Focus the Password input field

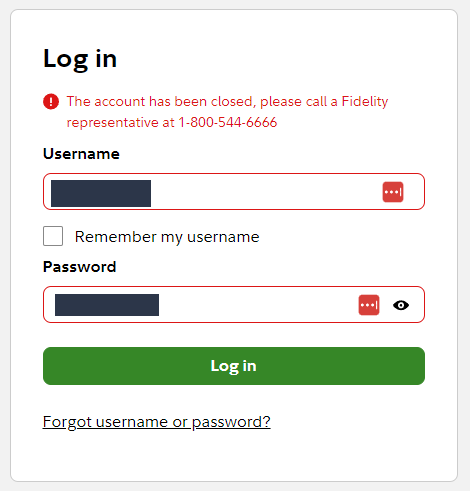[234, 304]
